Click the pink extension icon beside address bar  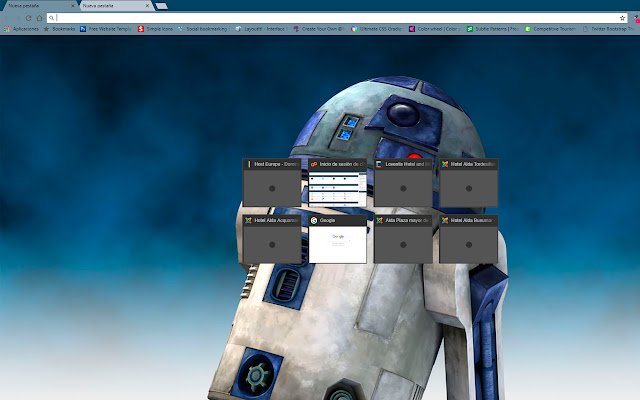637,19
